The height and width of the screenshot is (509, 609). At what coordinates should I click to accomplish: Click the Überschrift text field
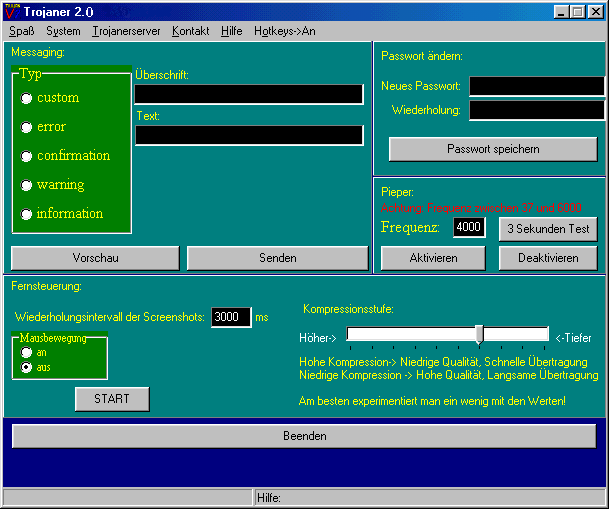pos(249,94)
